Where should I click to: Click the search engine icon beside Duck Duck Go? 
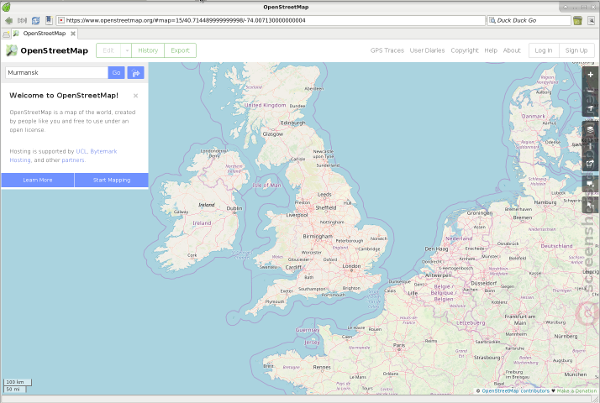pos(492,20)
